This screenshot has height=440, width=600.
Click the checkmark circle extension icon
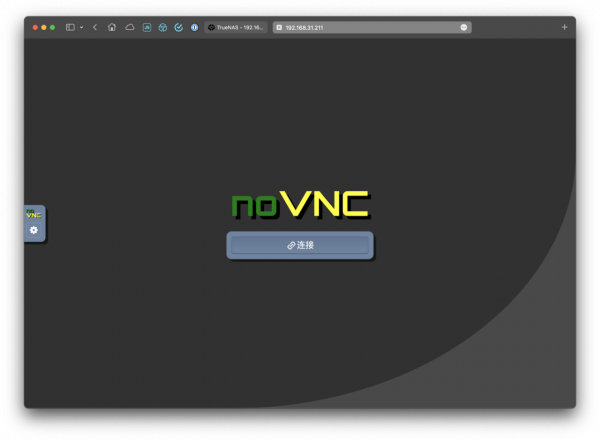(178, 27)
